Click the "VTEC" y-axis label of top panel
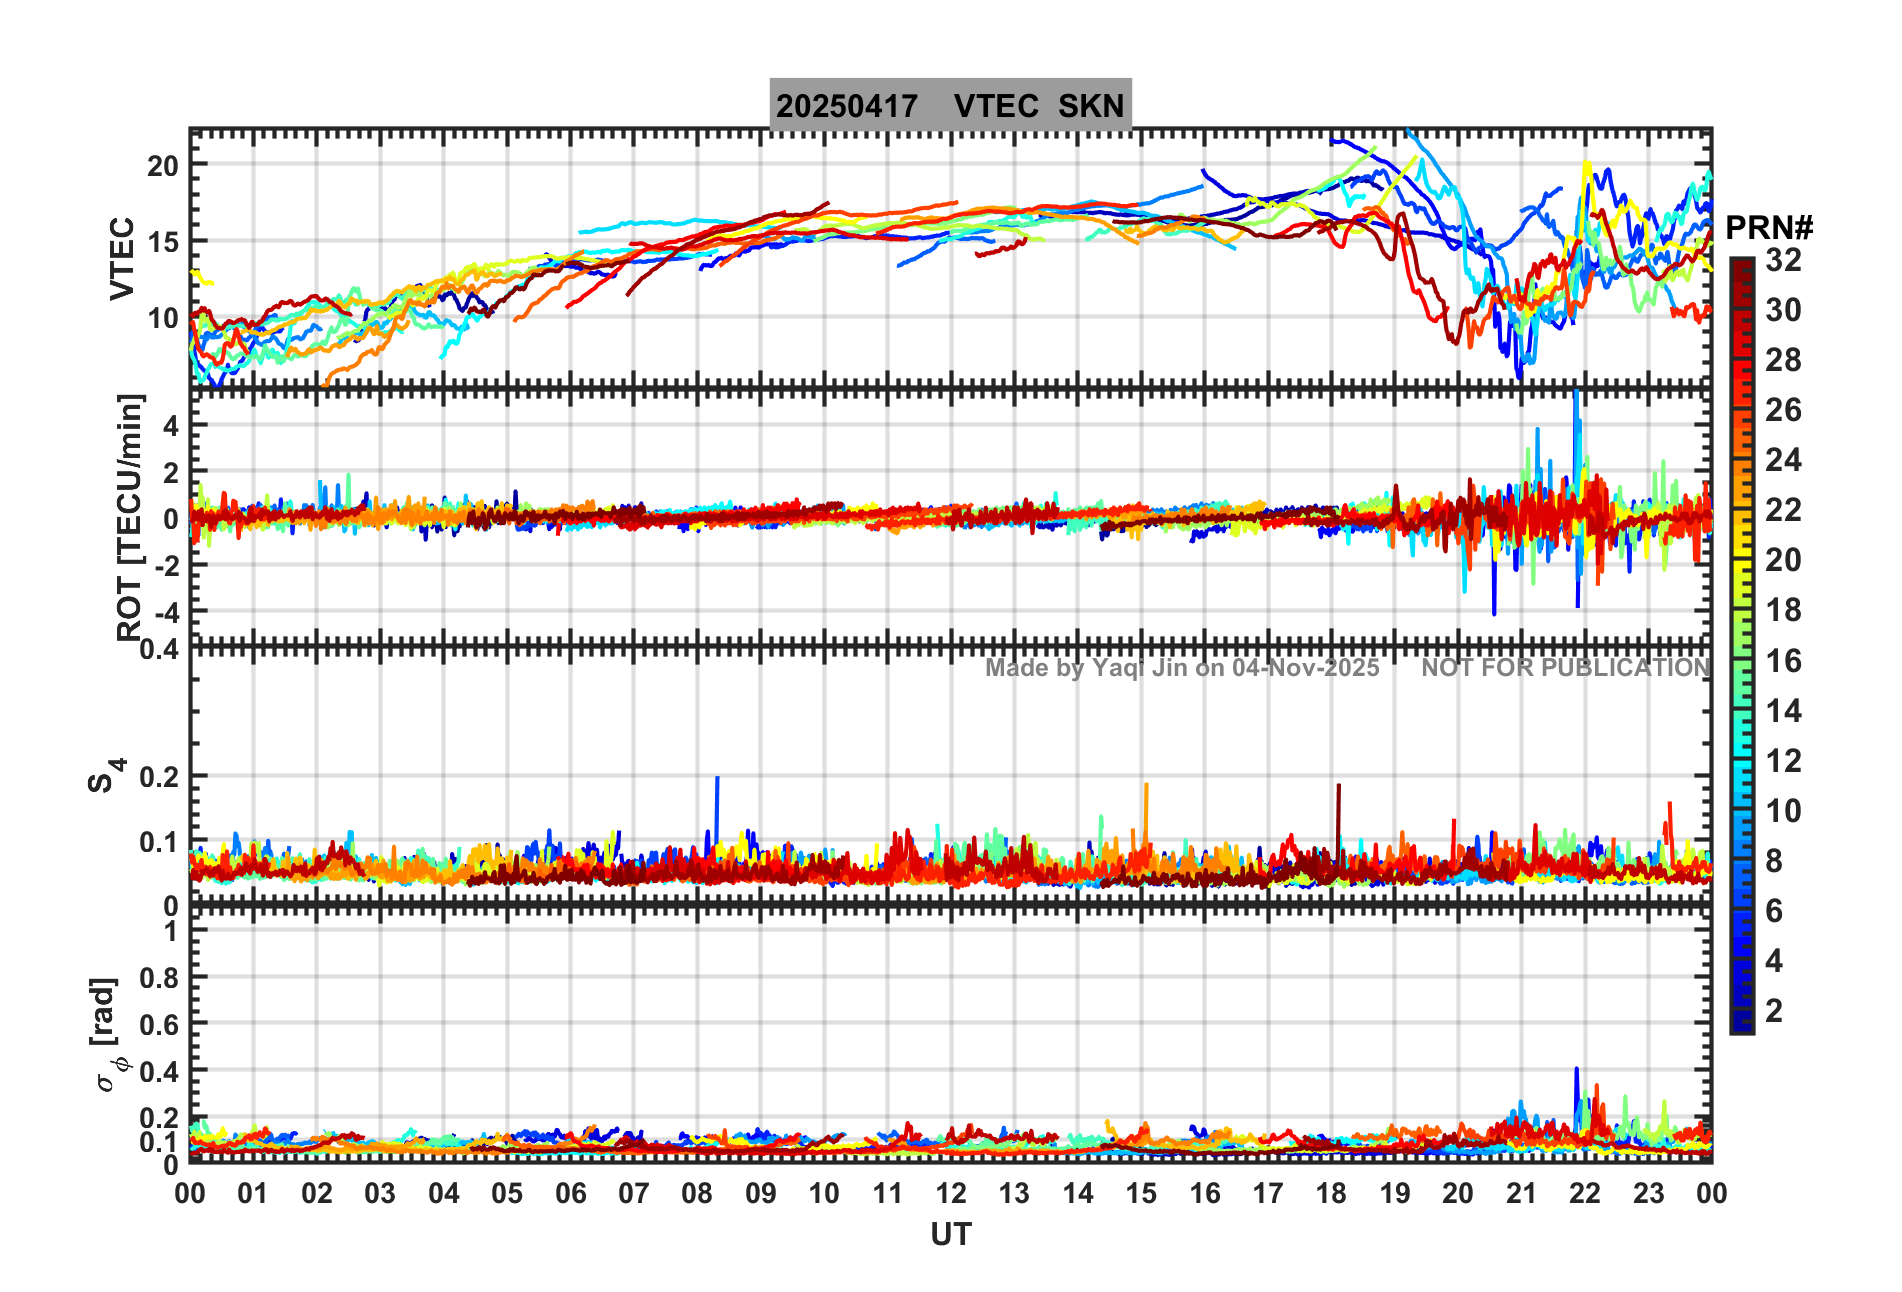Viewport: 1902px width, 1292px height. click(122, 258)
